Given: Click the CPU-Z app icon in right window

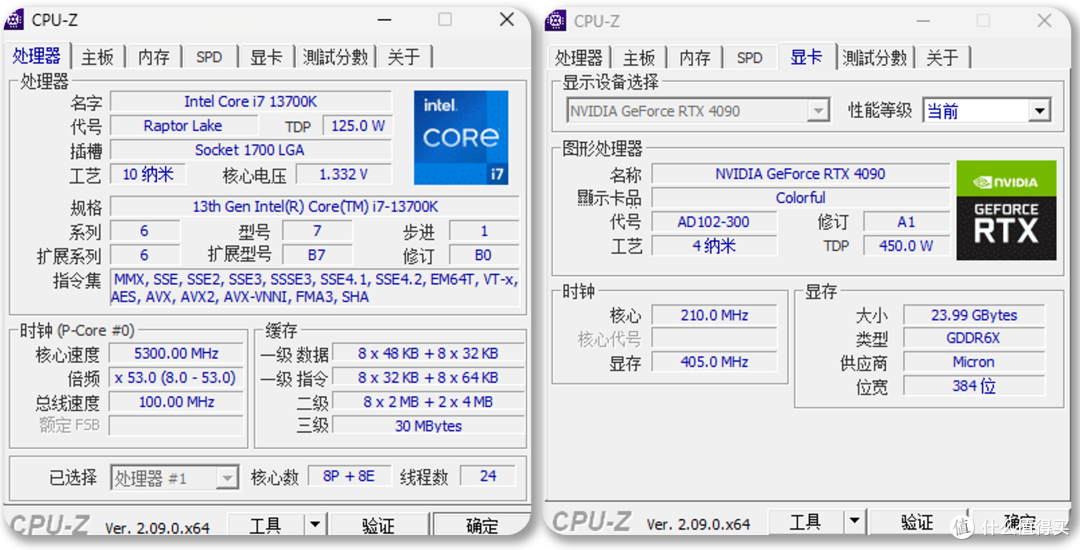Looking at the screenshot, I should (555, 21).
